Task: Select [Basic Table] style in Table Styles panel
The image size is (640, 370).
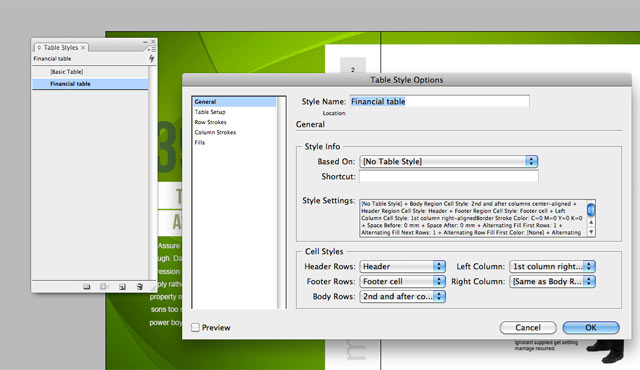Action: pos(90,71)
